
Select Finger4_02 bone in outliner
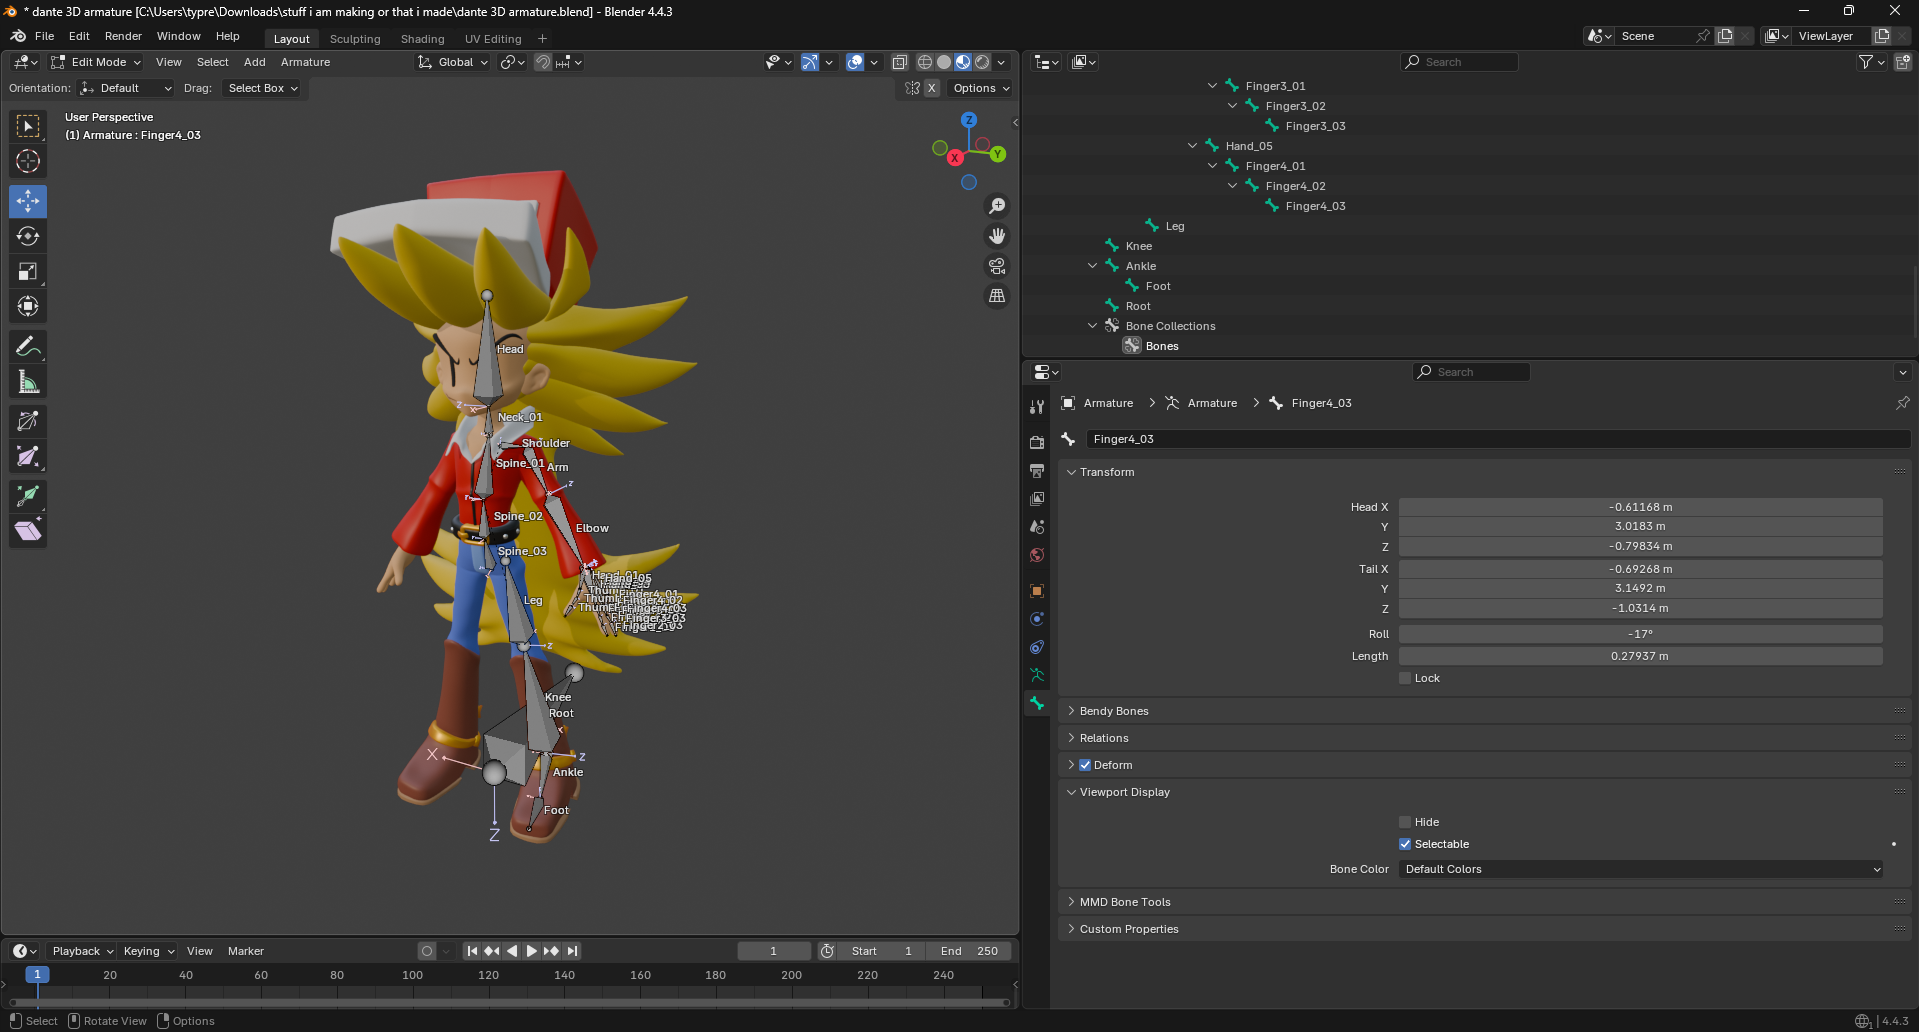(x=1295, y=186)
